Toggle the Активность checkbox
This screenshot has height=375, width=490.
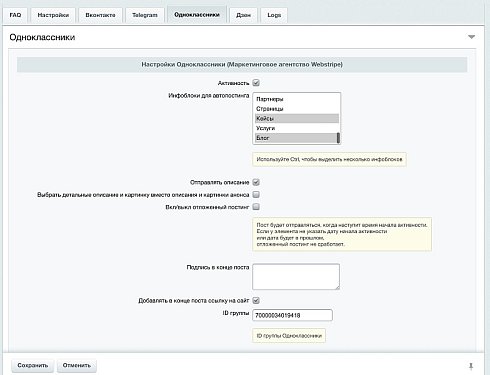pyautogui.click(x=256, y=83)
